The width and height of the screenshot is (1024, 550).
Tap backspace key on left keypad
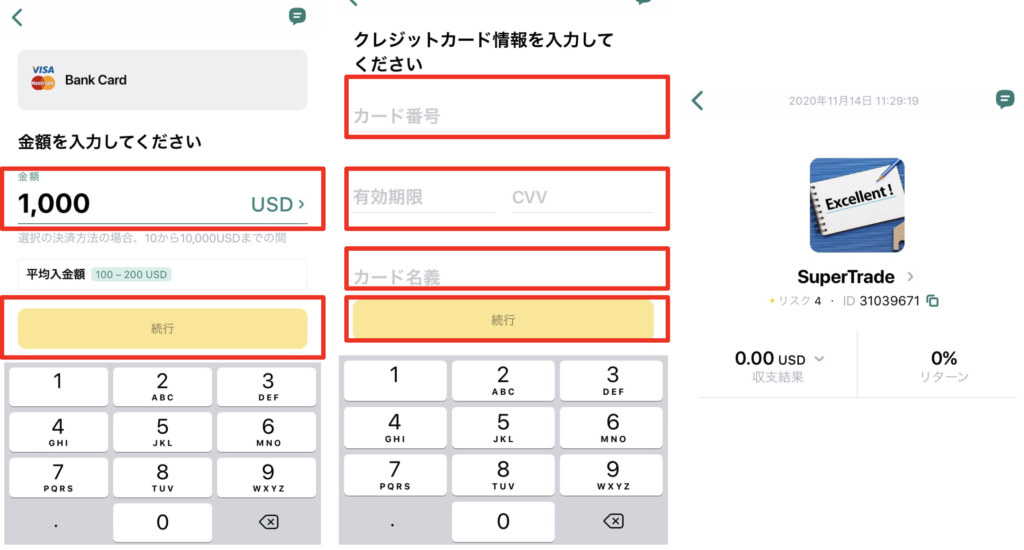click(x=268, y=522)
